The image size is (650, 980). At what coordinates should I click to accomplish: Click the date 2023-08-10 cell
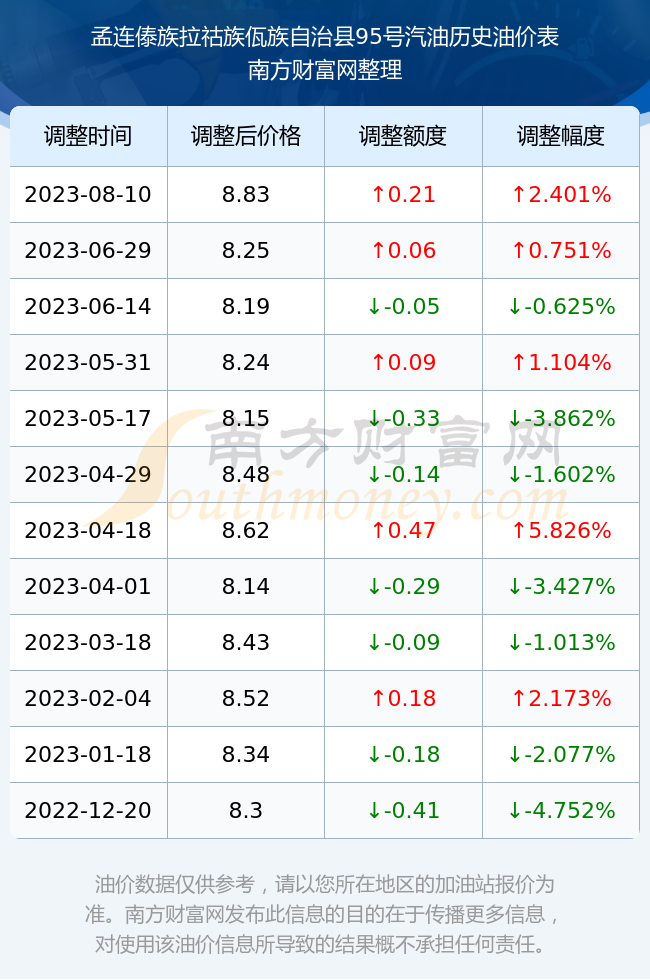tap(88, 194)
